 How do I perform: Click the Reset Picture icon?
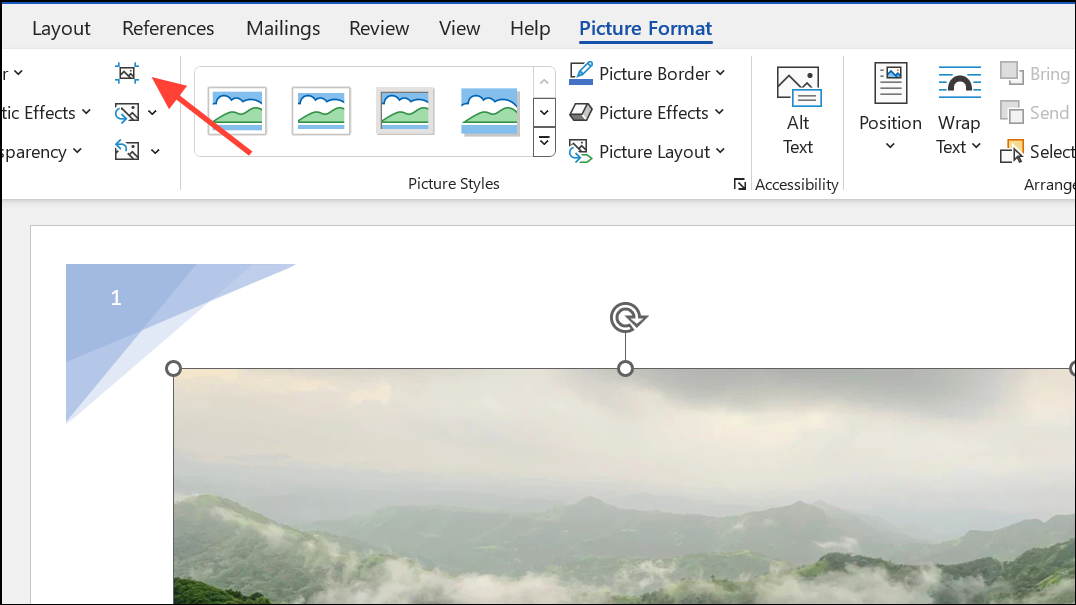tap(127, 152)
